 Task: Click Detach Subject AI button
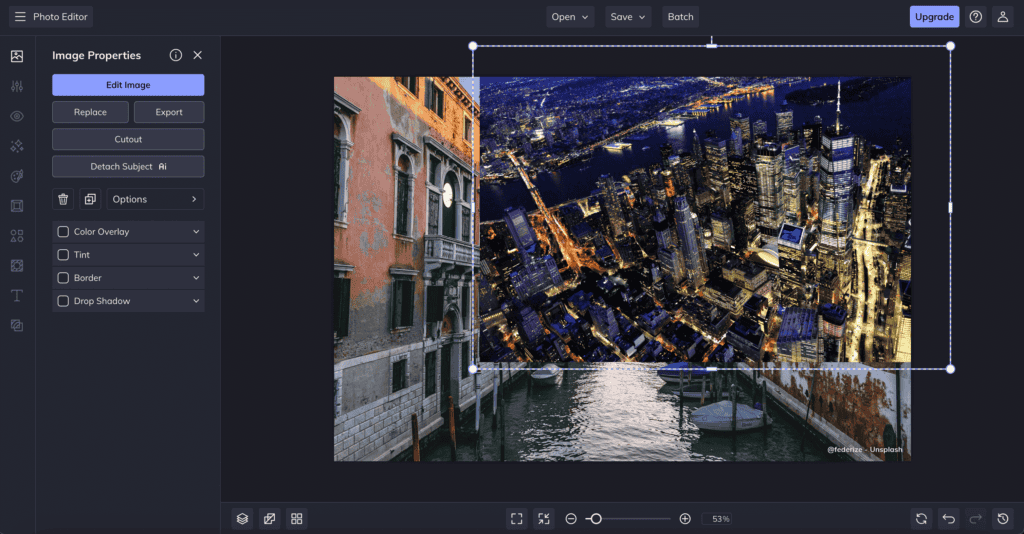(128, 166)
